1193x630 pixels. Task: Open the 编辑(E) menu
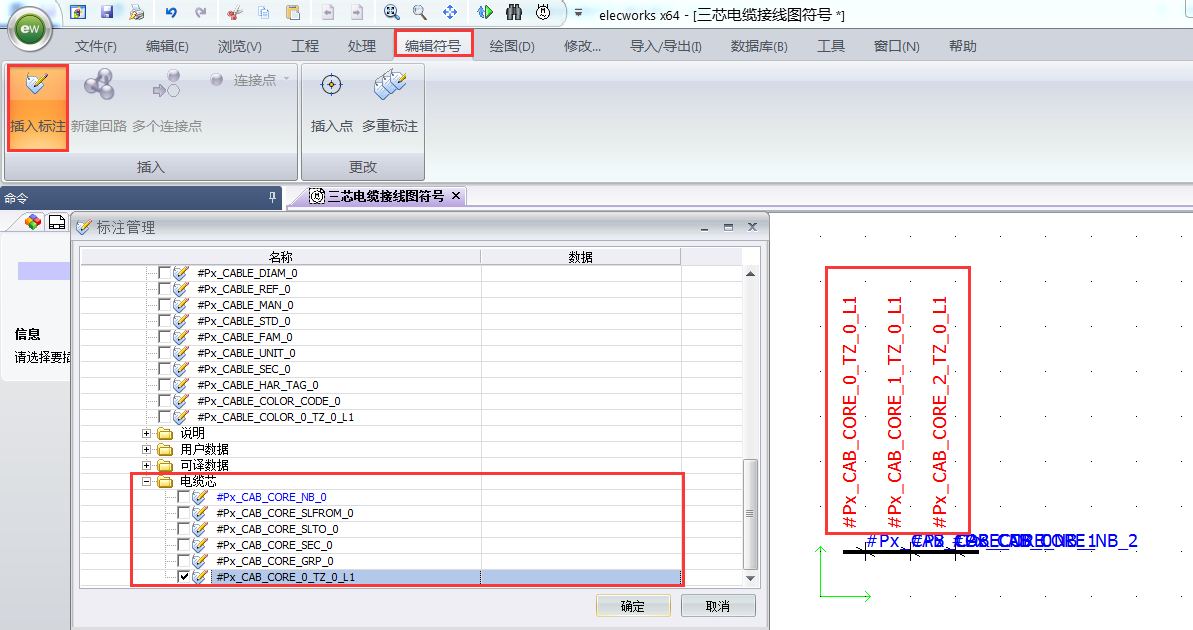pos(167,46)
